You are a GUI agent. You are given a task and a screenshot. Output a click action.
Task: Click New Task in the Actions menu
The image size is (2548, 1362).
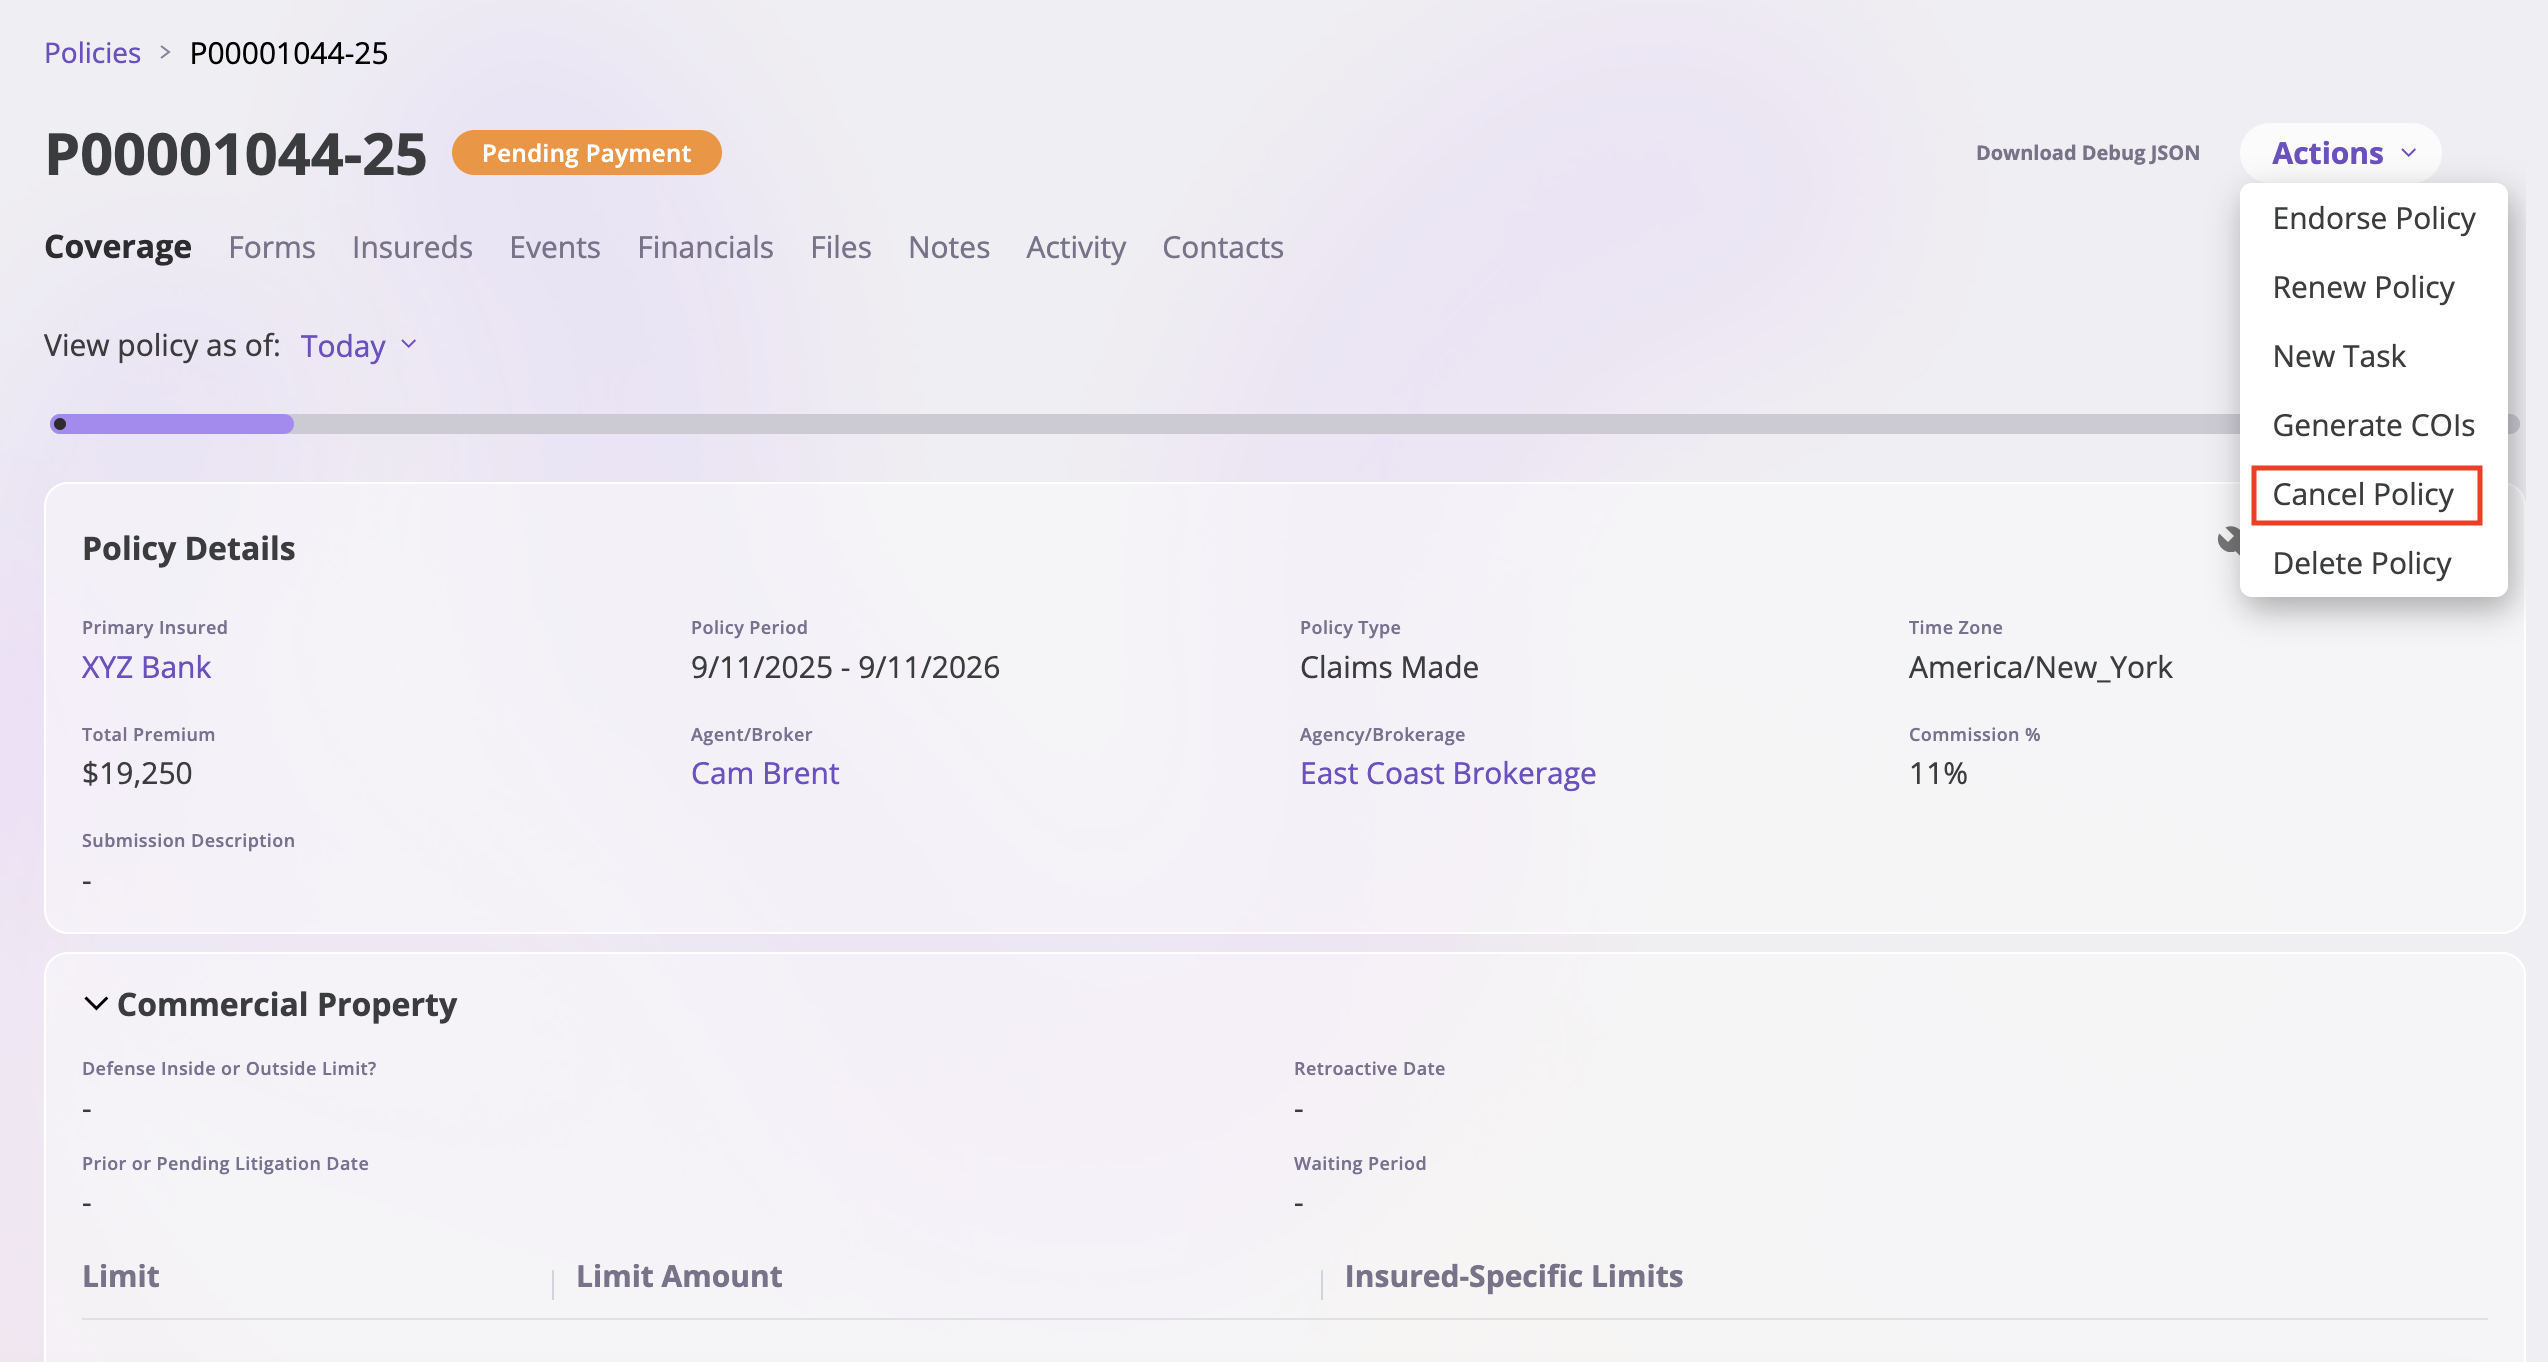click(x=2339, y=356)
